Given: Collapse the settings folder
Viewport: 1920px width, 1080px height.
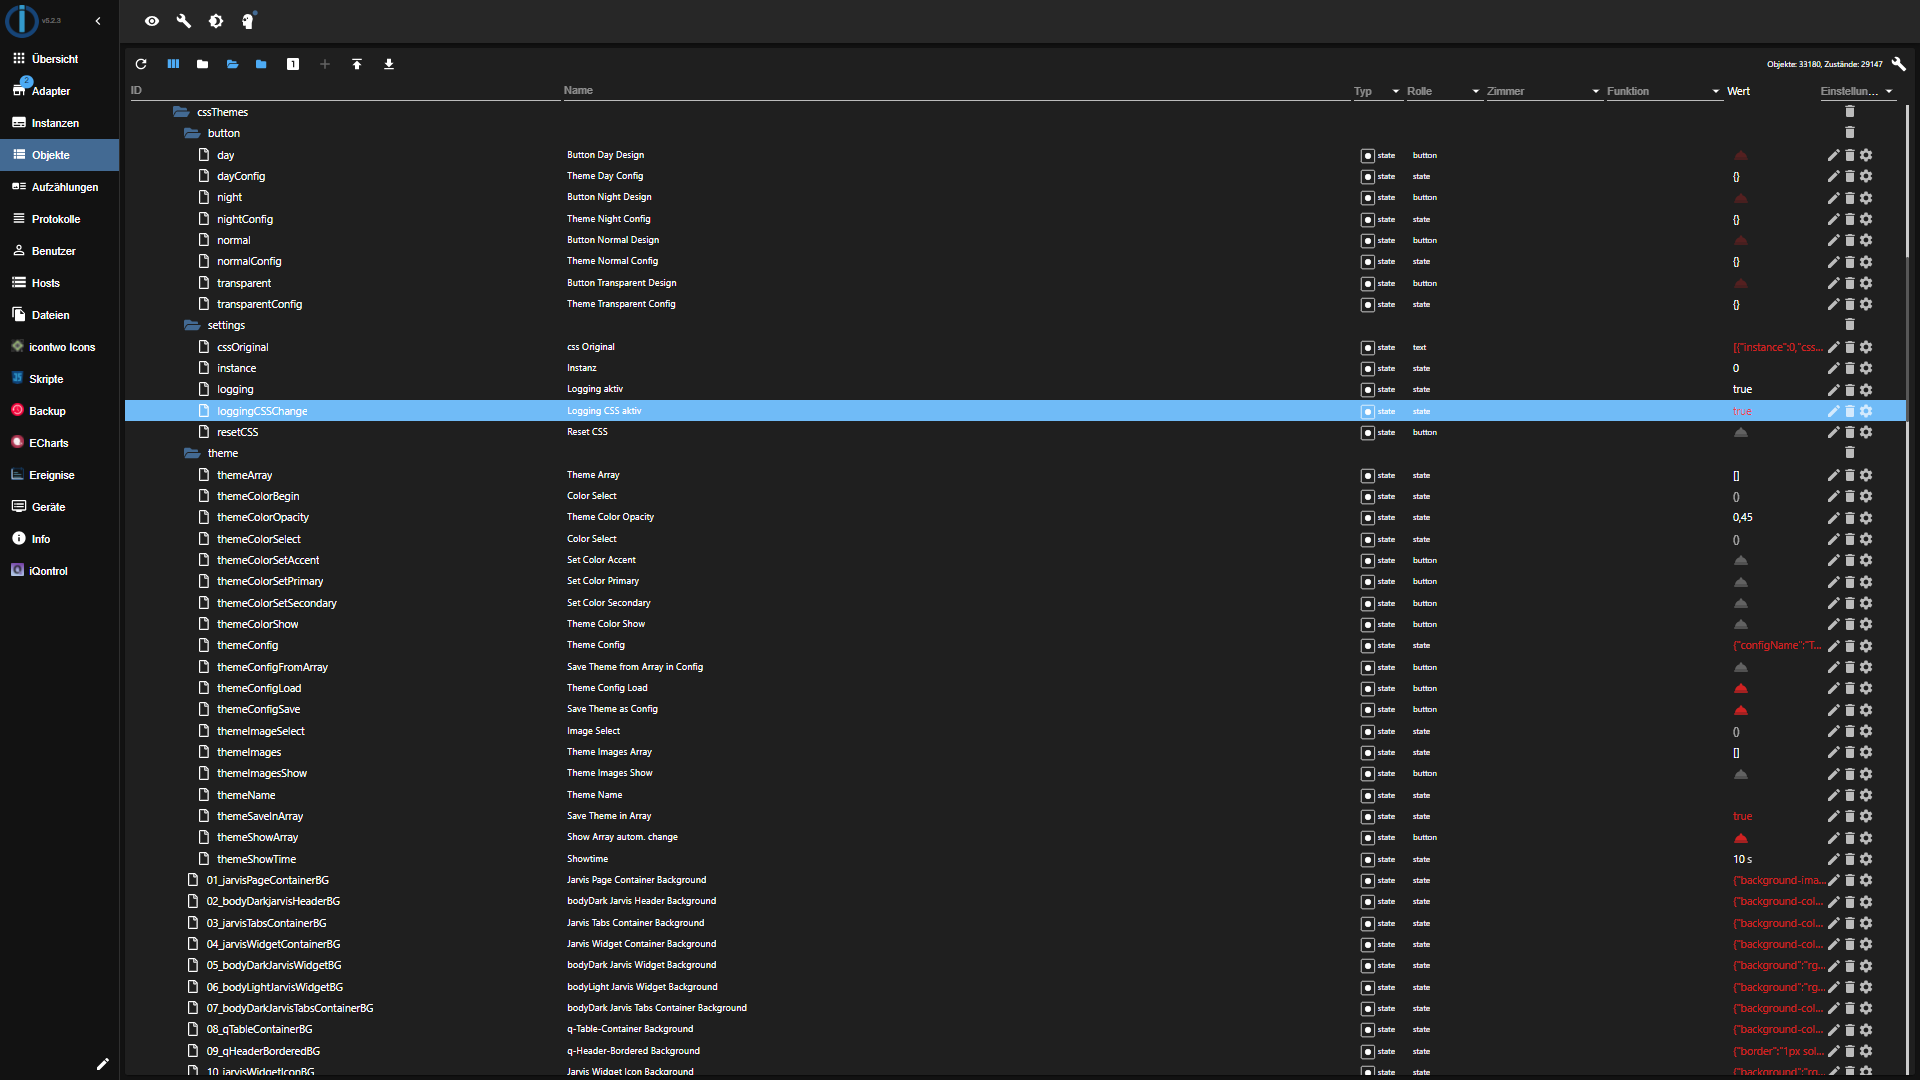Looking at the screenshot, I should (x=192, y=325).
